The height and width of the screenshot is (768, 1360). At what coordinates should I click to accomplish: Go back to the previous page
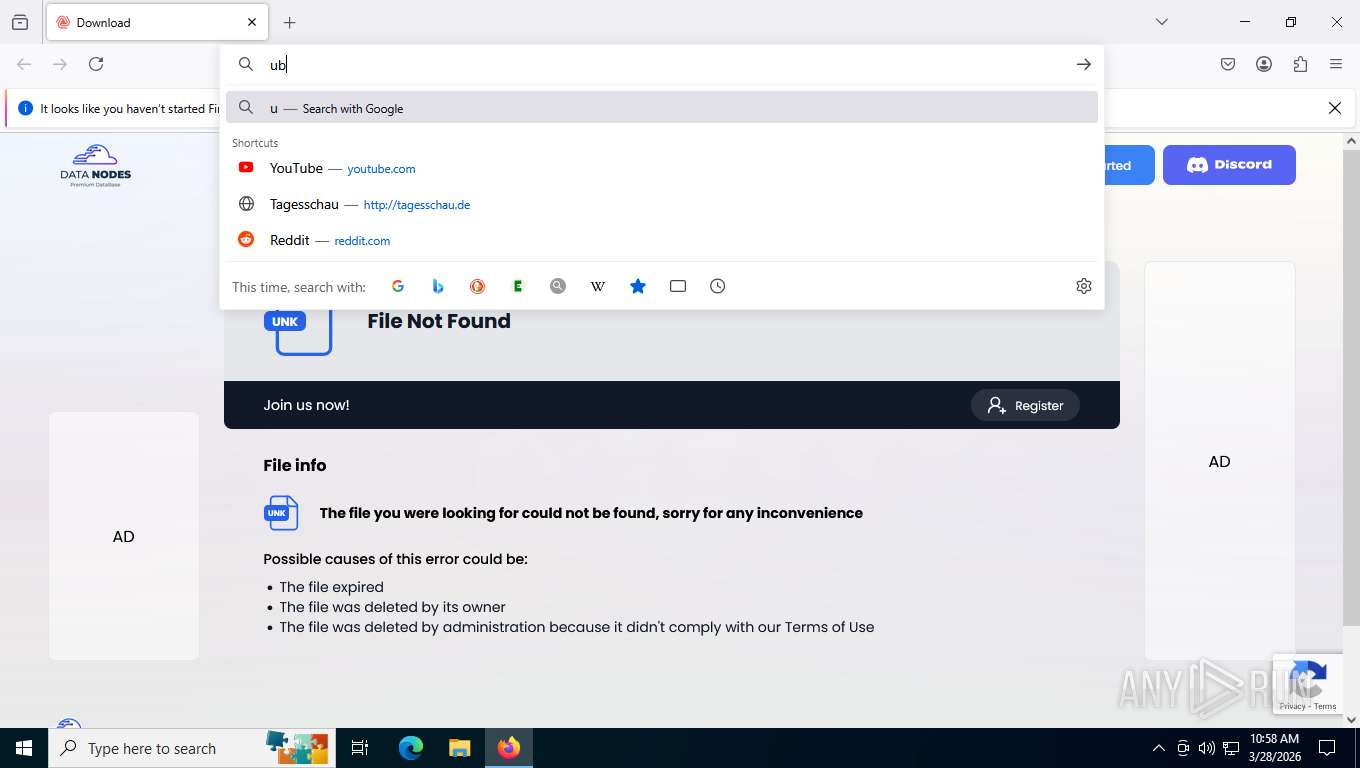tap(24, 64)
